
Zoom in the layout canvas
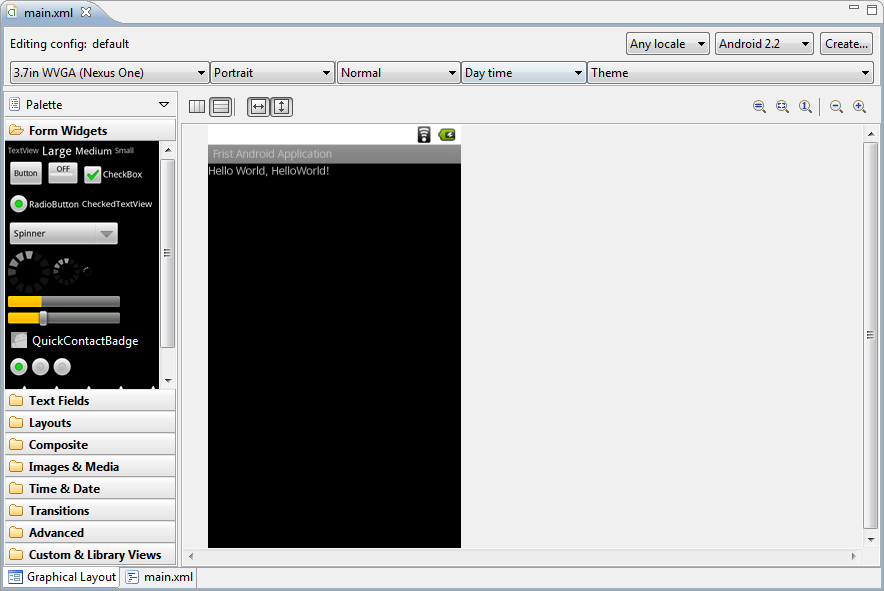(x=860, y=107)
